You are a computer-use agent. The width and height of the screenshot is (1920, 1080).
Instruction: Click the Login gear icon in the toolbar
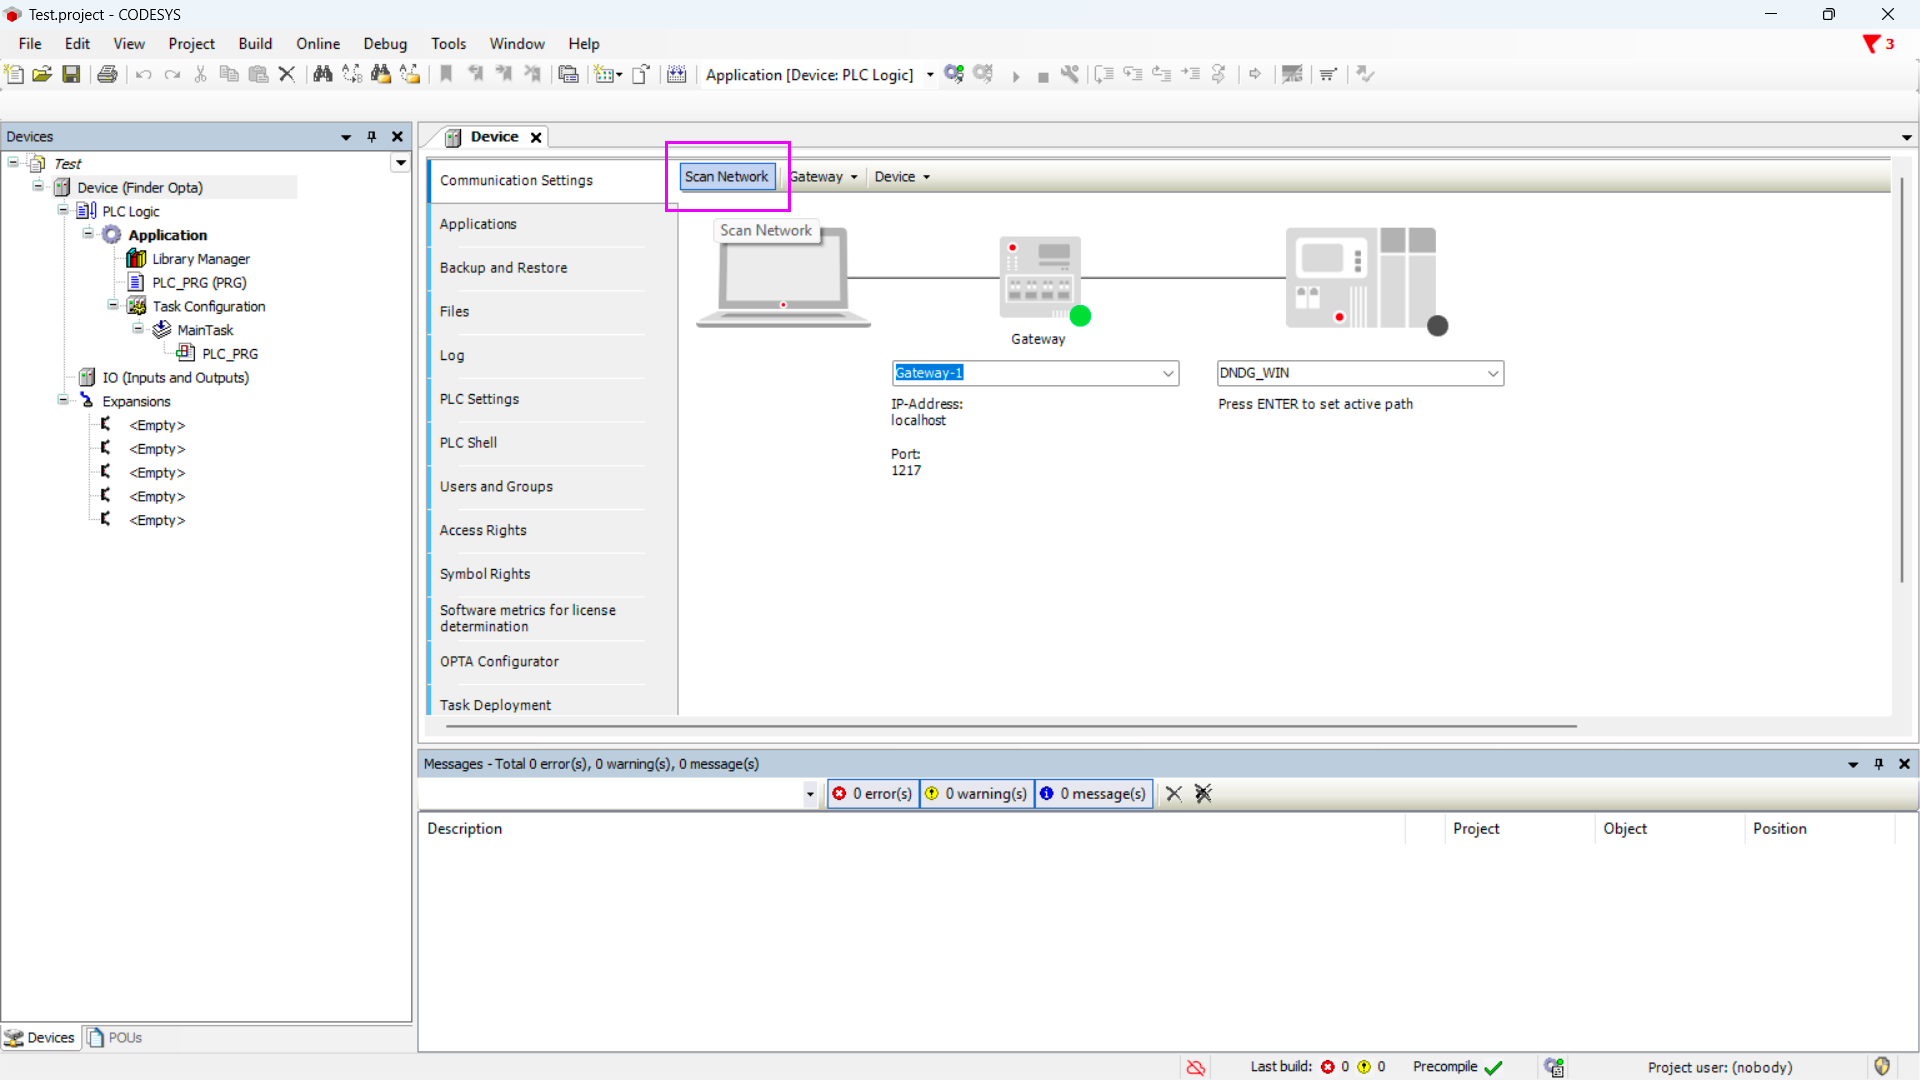pyautogui.click(x=954, y=74)
